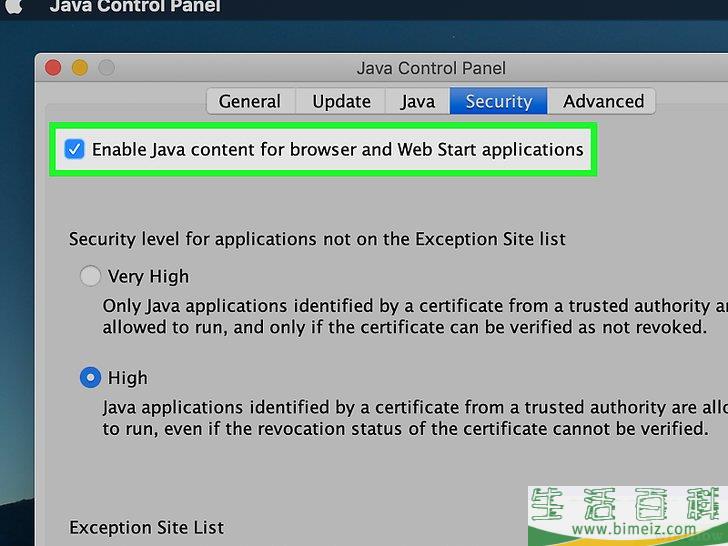Click the 'Exception Site List' label
Image resolution: width=728 pixels, height=546 pixels.
pyautogui.click(x=146, y=527)
